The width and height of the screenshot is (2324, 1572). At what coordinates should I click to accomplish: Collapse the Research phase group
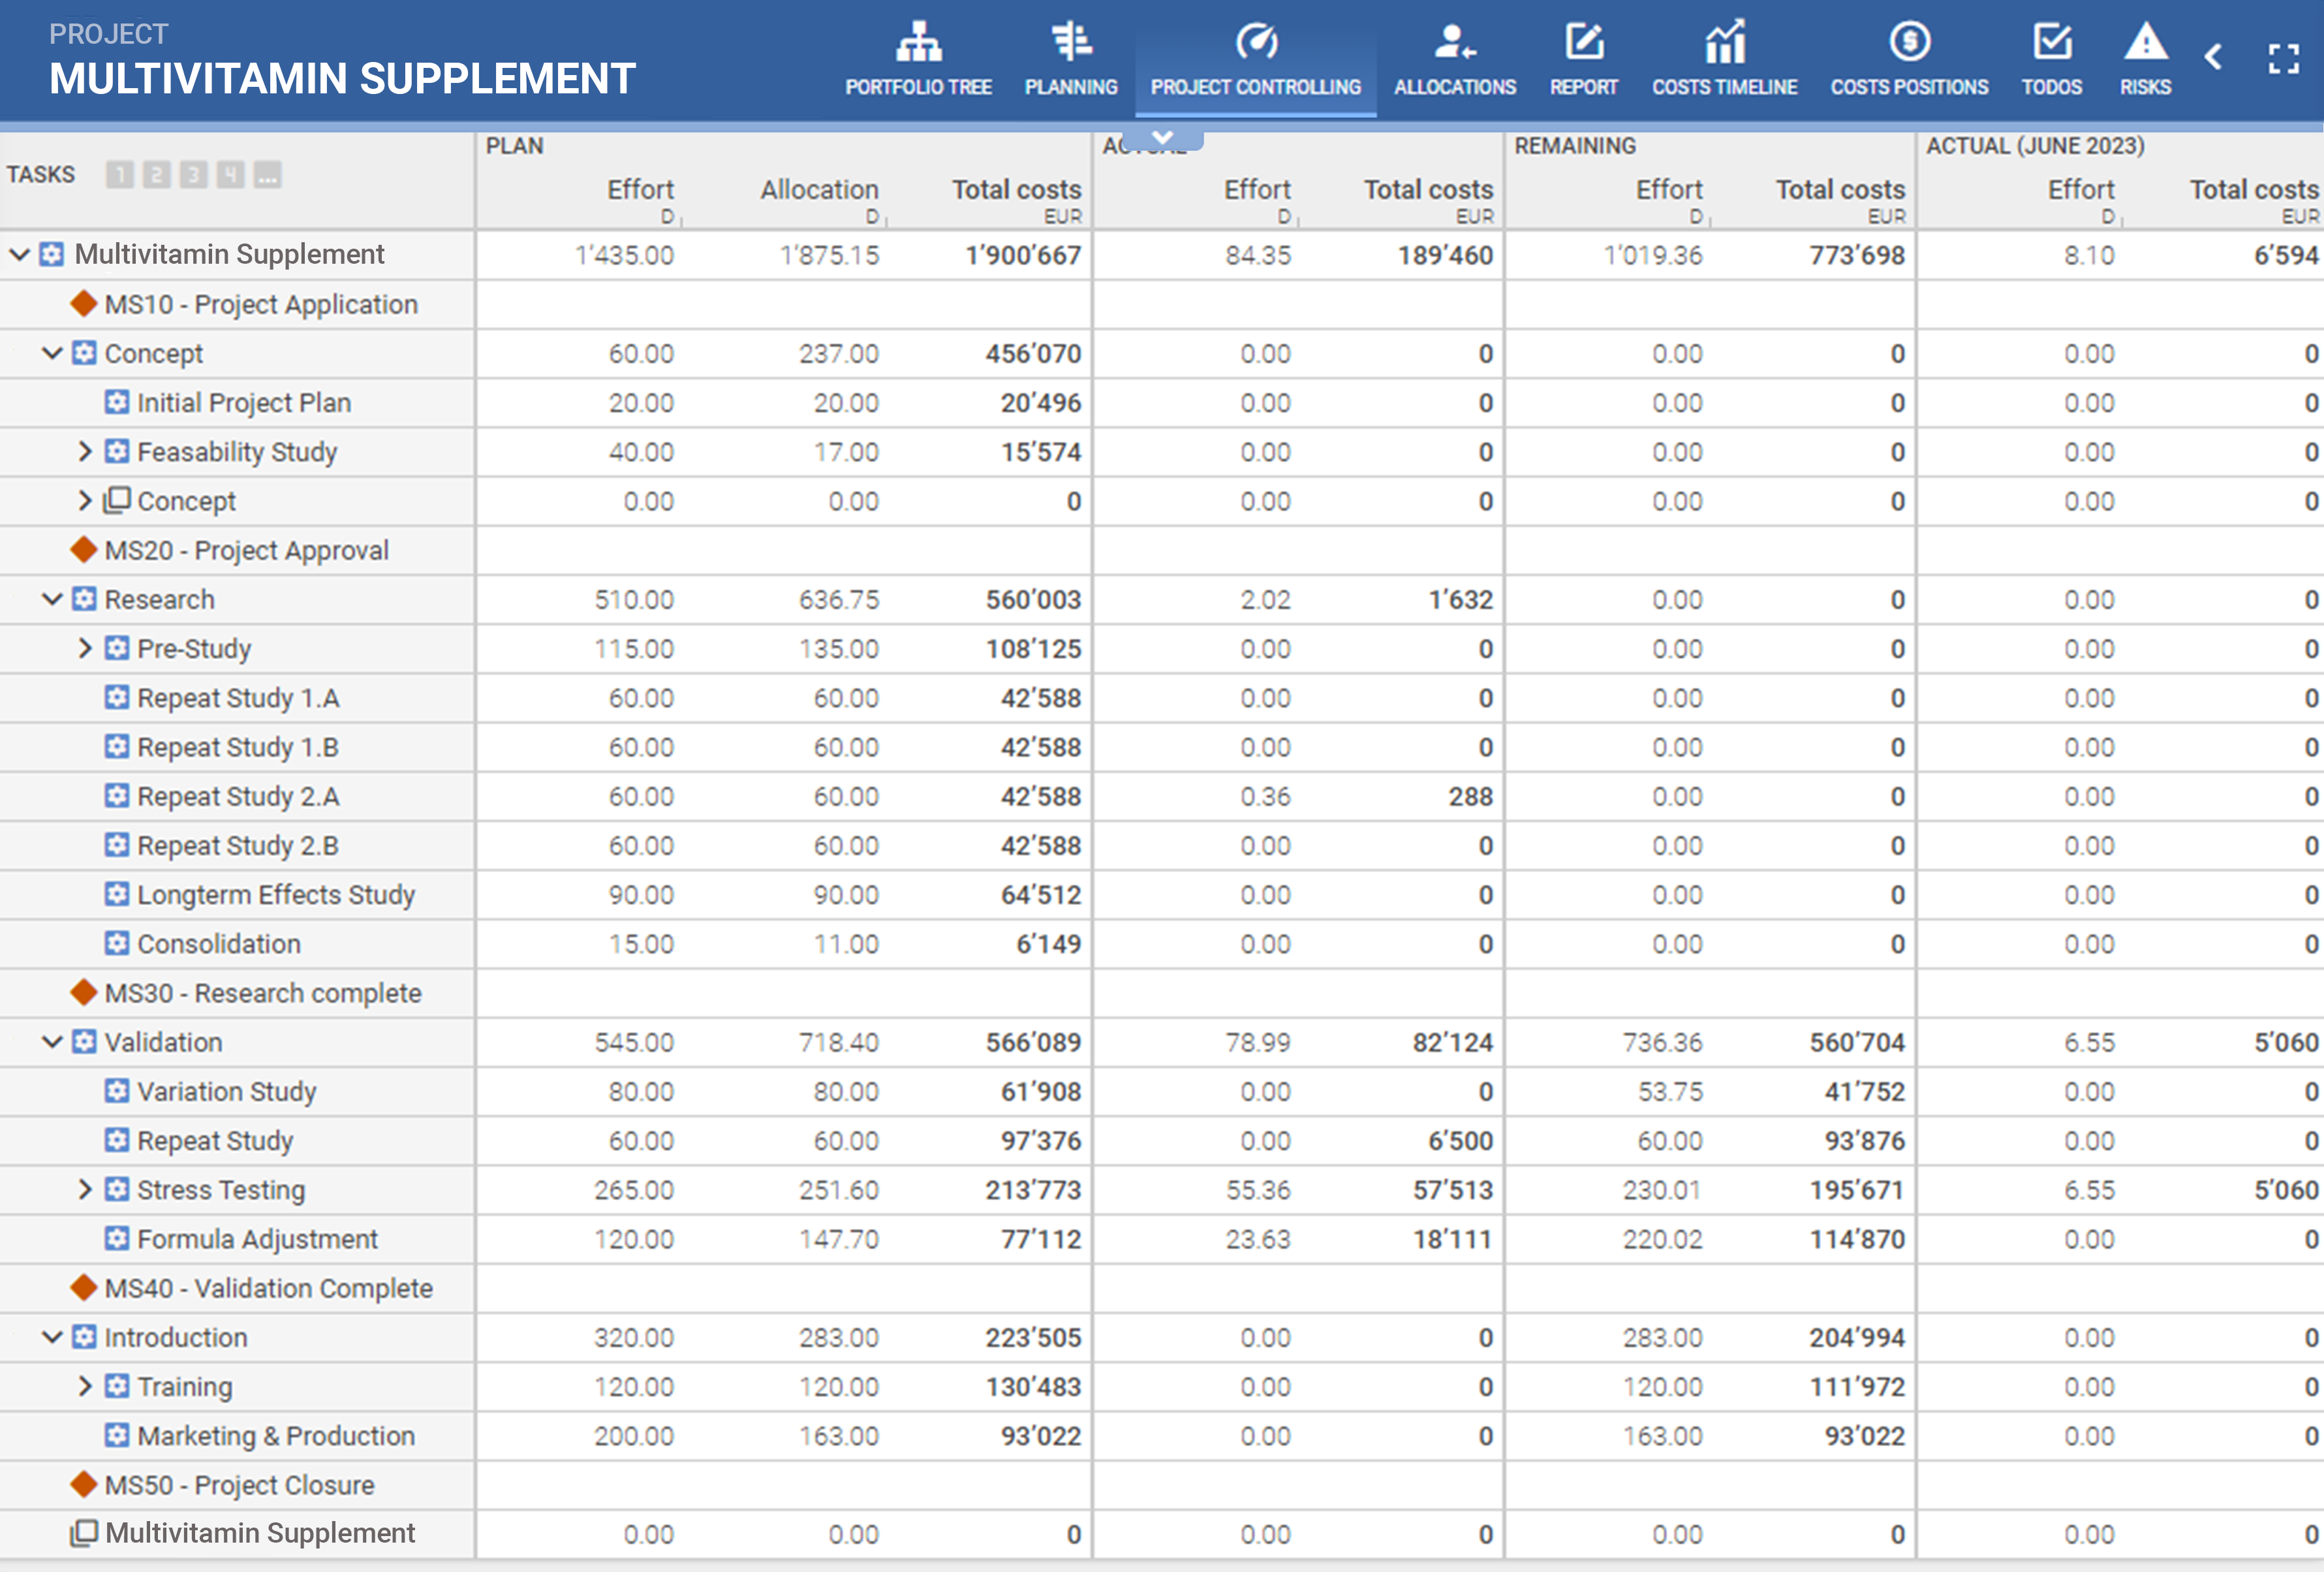52,599
